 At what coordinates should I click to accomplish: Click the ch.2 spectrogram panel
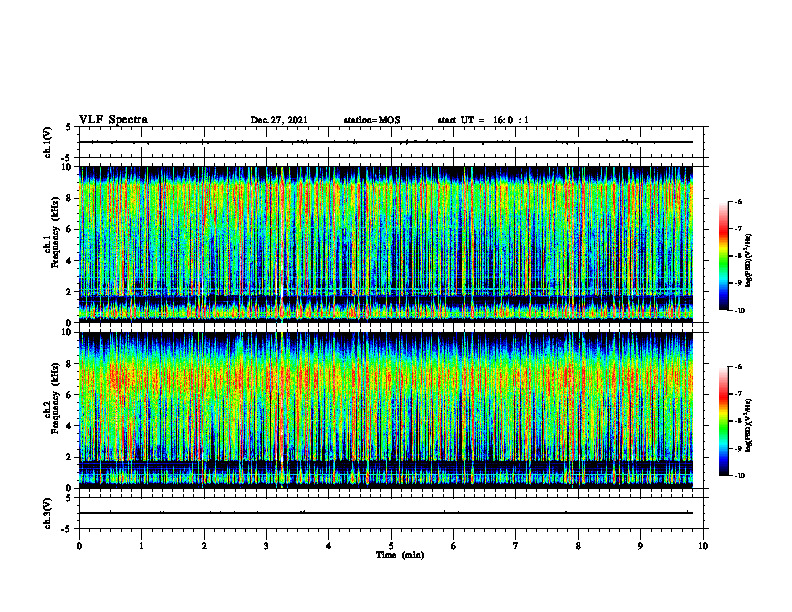click(386, 410)
